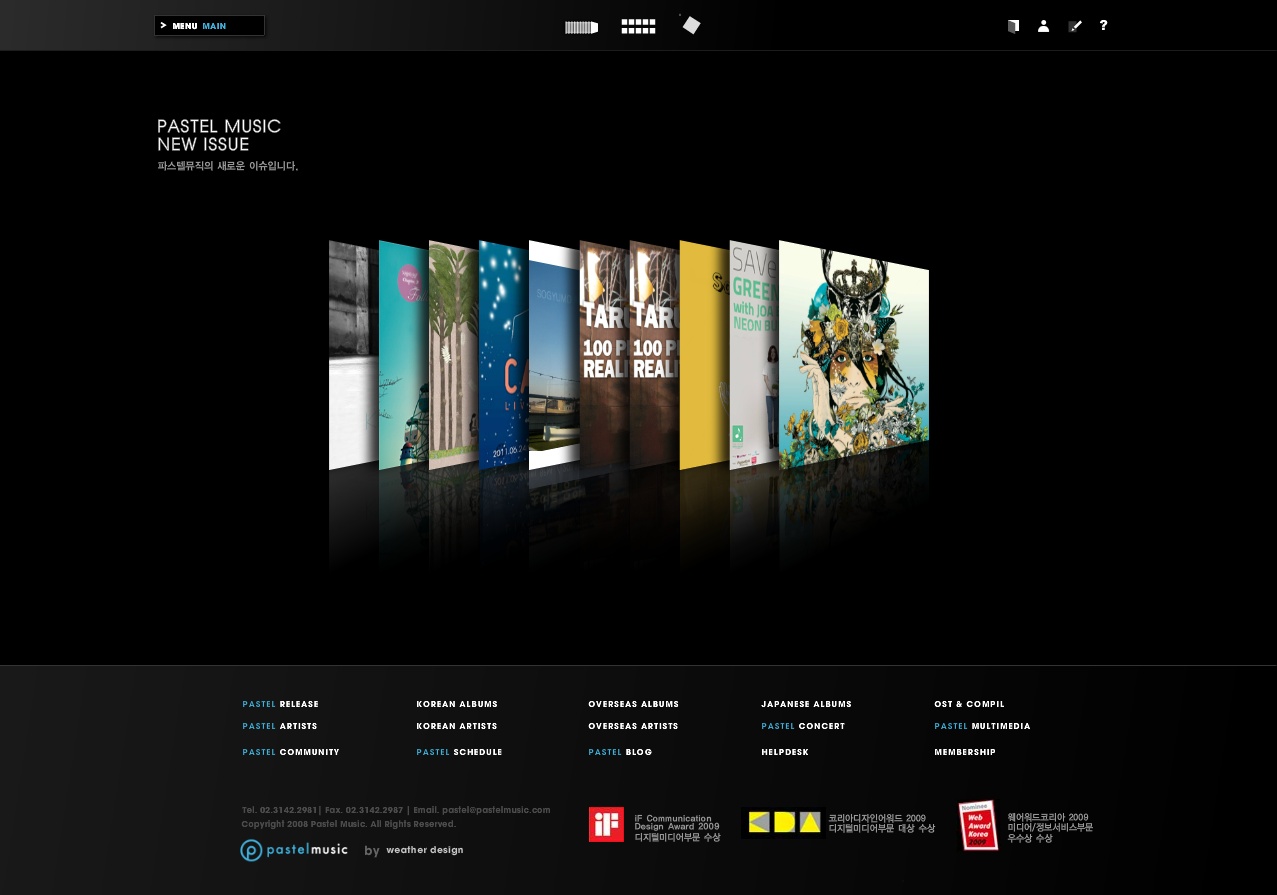Open HELPDESK link

[785, 752]
